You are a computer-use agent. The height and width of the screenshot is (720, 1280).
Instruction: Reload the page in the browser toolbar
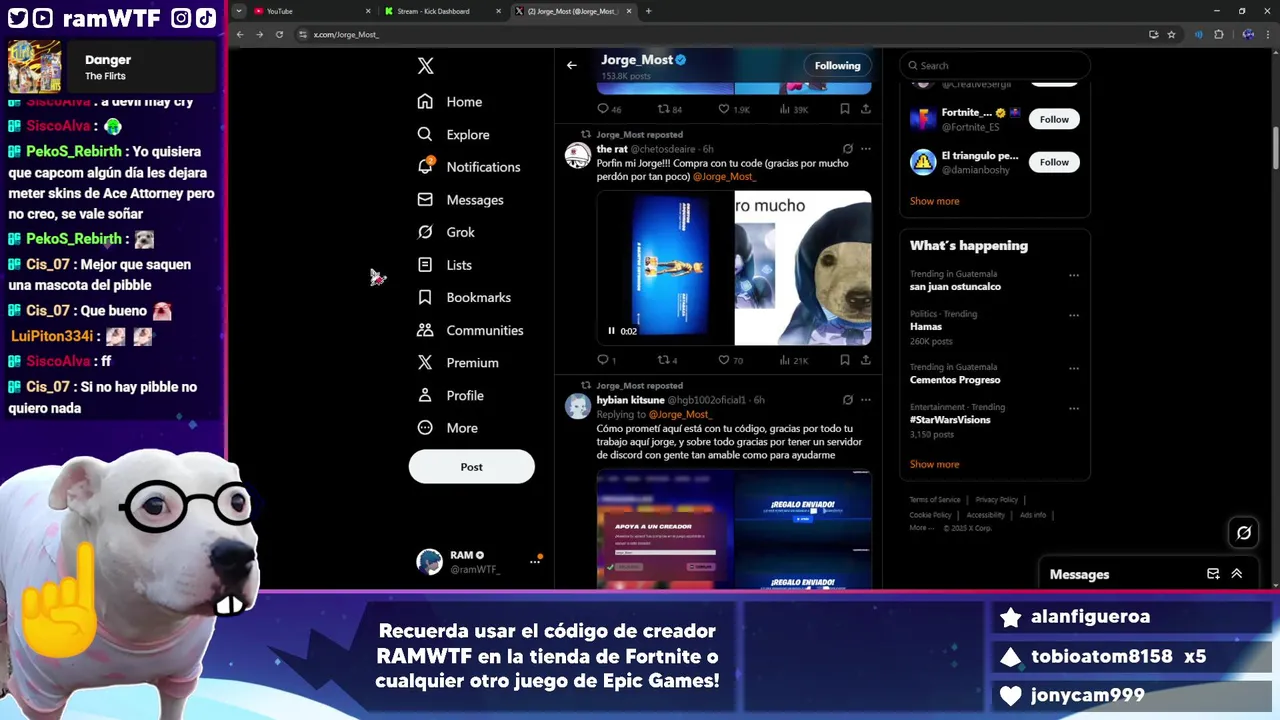point(279,34)
